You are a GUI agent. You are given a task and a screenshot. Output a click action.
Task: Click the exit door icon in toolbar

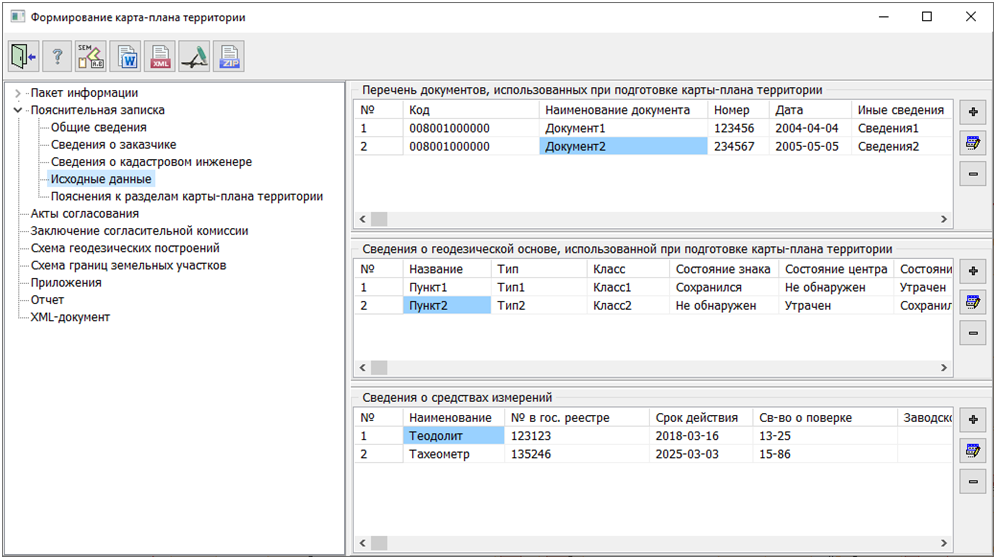tap(23, 56)
